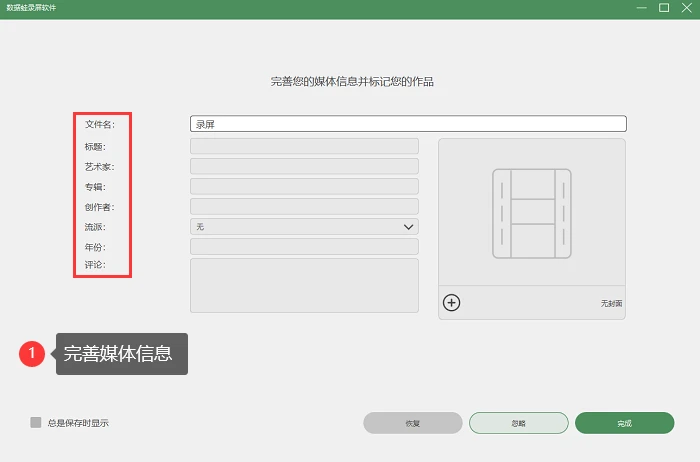Focus the 文件名 field containing 录屏
Image resolution: width=700 pixels, height=462 pixels.
(x=408, y=124)
